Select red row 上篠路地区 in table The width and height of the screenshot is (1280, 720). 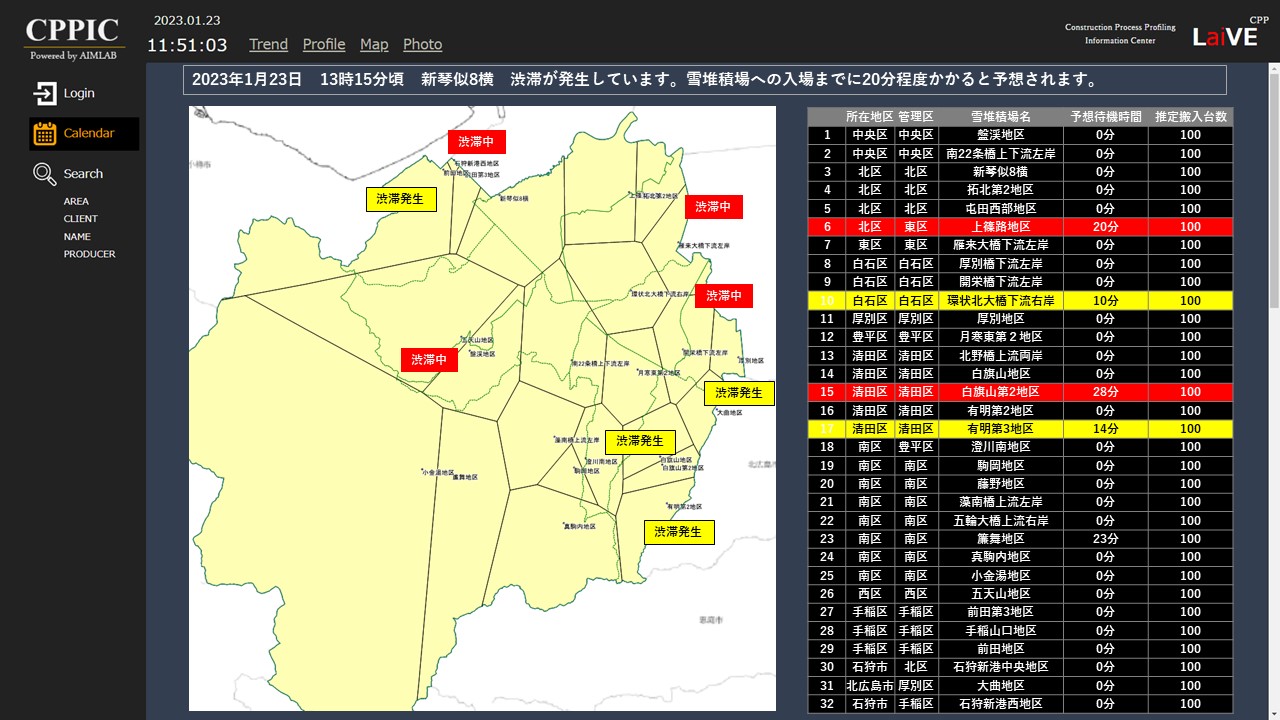[x=1000, y=227]
